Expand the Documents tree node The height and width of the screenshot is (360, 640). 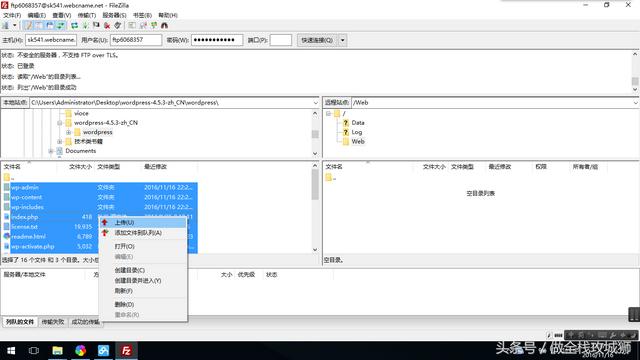[51, 151]
